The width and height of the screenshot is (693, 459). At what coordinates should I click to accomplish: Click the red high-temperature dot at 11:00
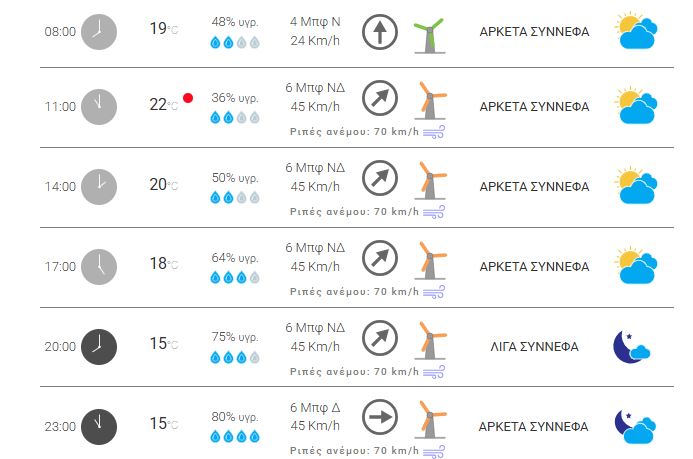[187, 98]
